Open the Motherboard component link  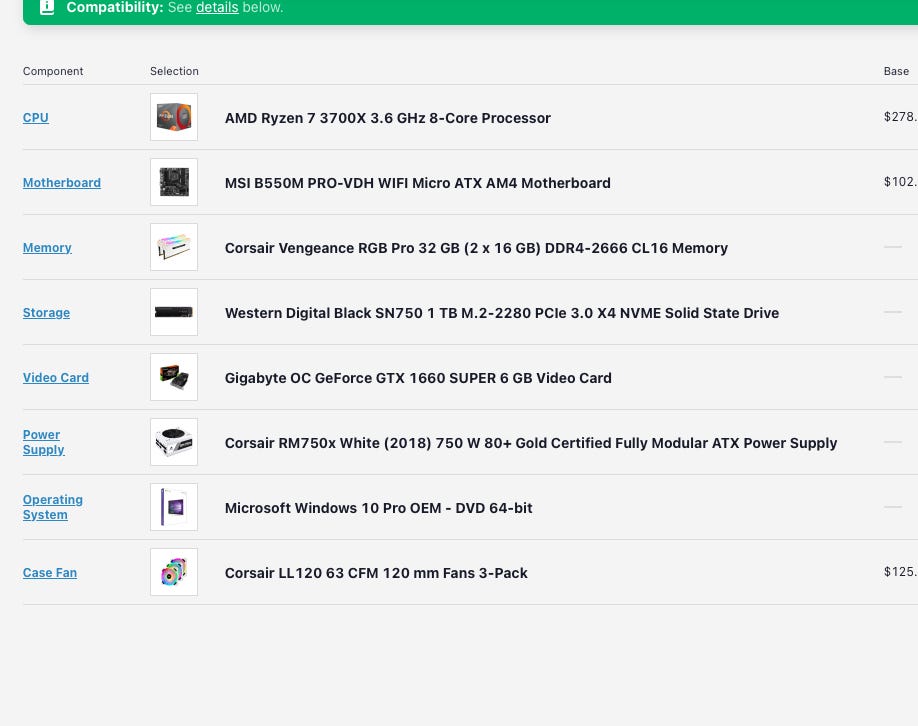61,183
